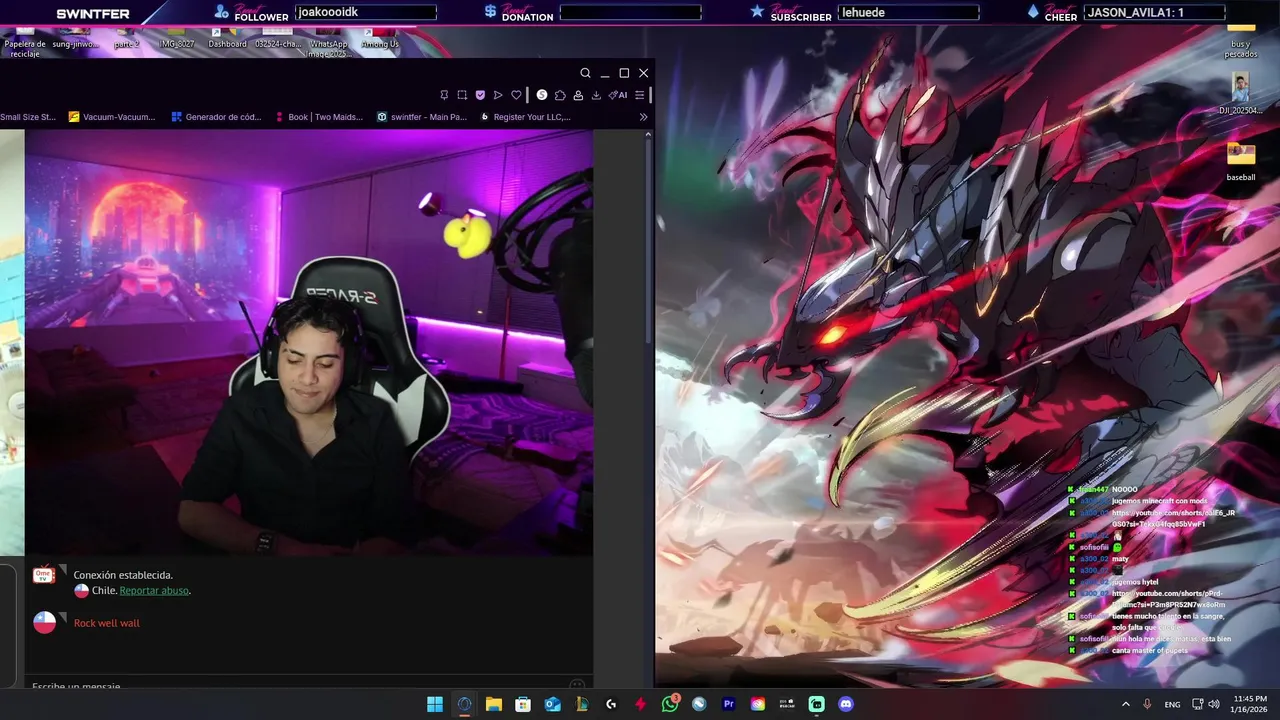Open the volume speaker tray icon
Image resolution: width=1280 pixels, height=720 pixels.
coord(1213,704)
